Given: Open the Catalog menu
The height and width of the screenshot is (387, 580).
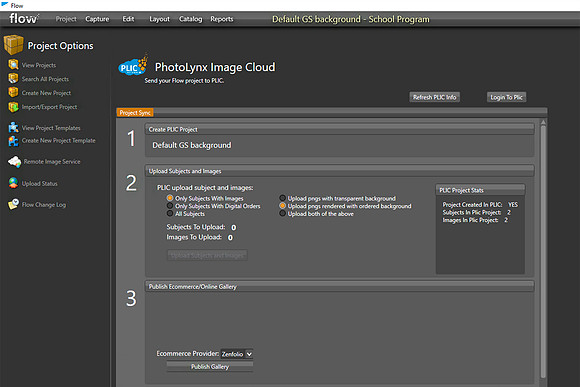Looking at the screenshot, I should (x=190, y=19).
